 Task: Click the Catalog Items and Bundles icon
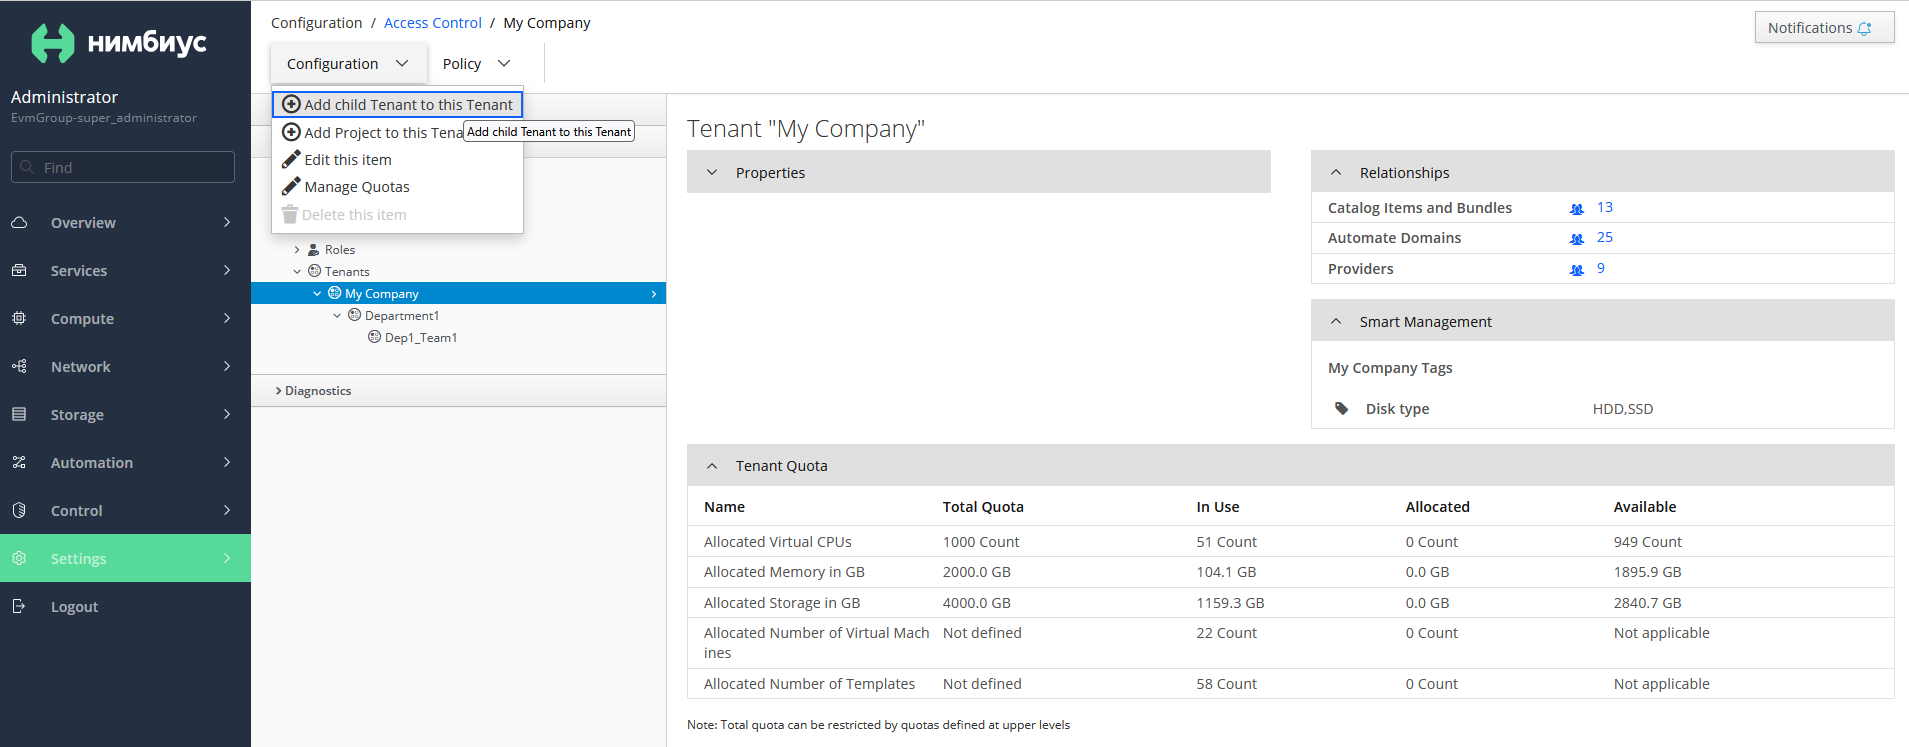click(x=1577, y=208)
